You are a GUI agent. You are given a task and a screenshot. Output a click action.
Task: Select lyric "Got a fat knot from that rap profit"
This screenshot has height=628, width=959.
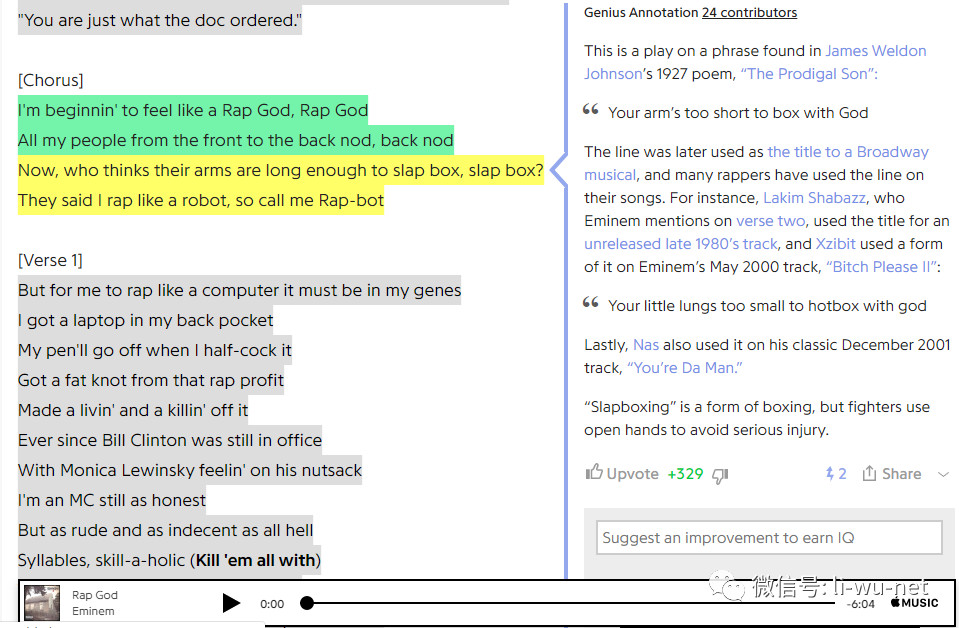(x=151, y=380)
